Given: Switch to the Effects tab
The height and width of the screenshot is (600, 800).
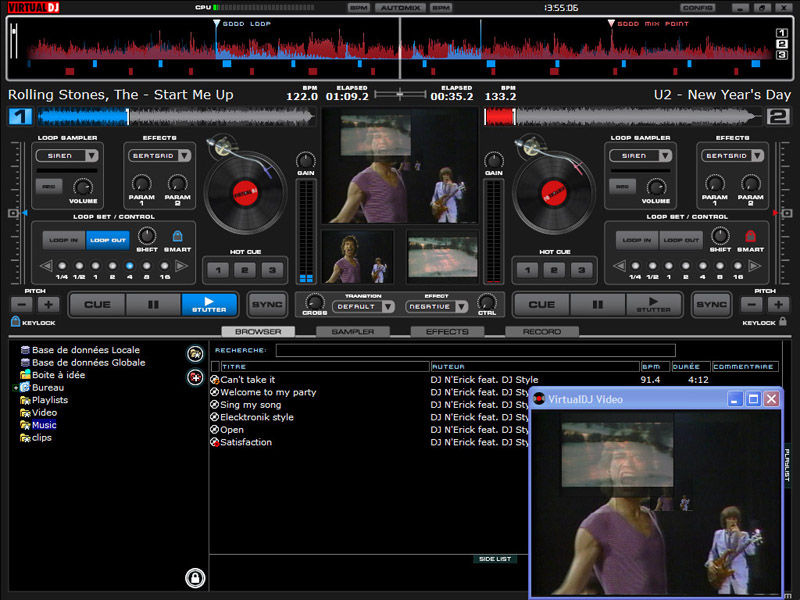Looking at the screenshot, I should (446, 331).
